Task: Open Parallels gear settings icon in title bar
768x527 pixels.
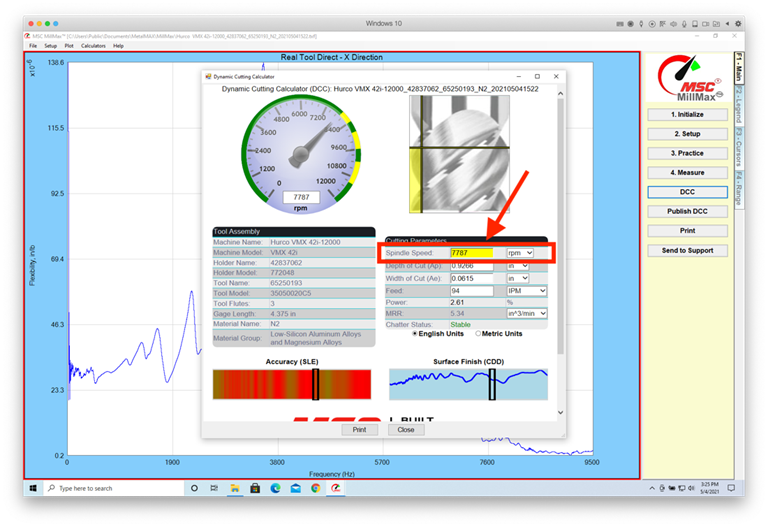Action: pyautogui.click(x=738, y=24)
